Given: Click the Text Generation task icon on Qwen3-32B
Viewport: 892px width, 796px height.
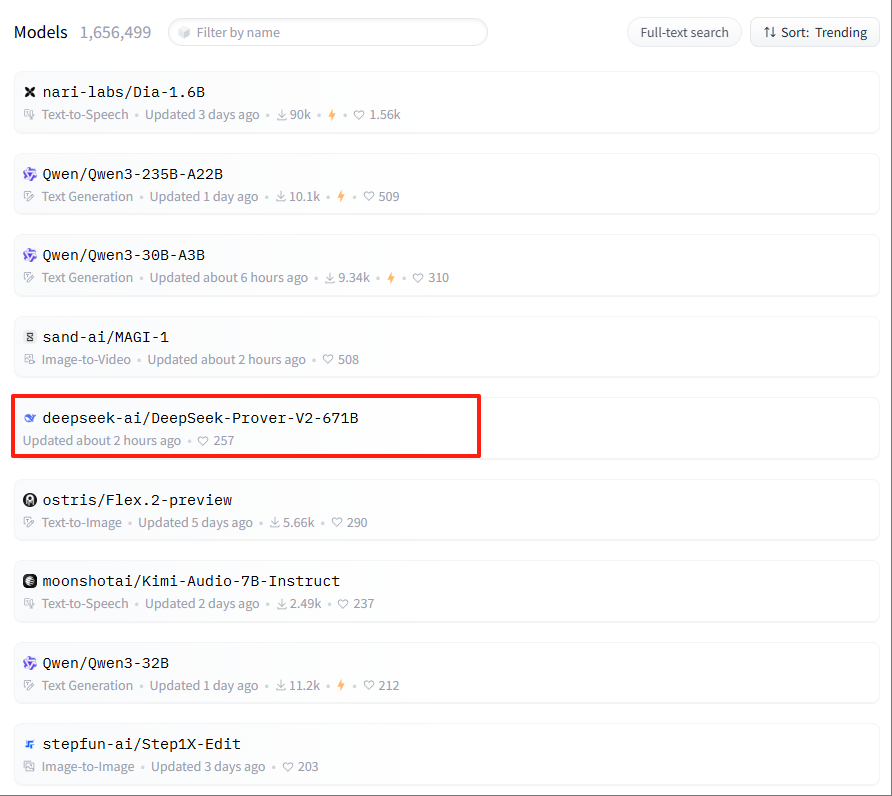Looking at the screenshot, I should click(x=29, y=686).
